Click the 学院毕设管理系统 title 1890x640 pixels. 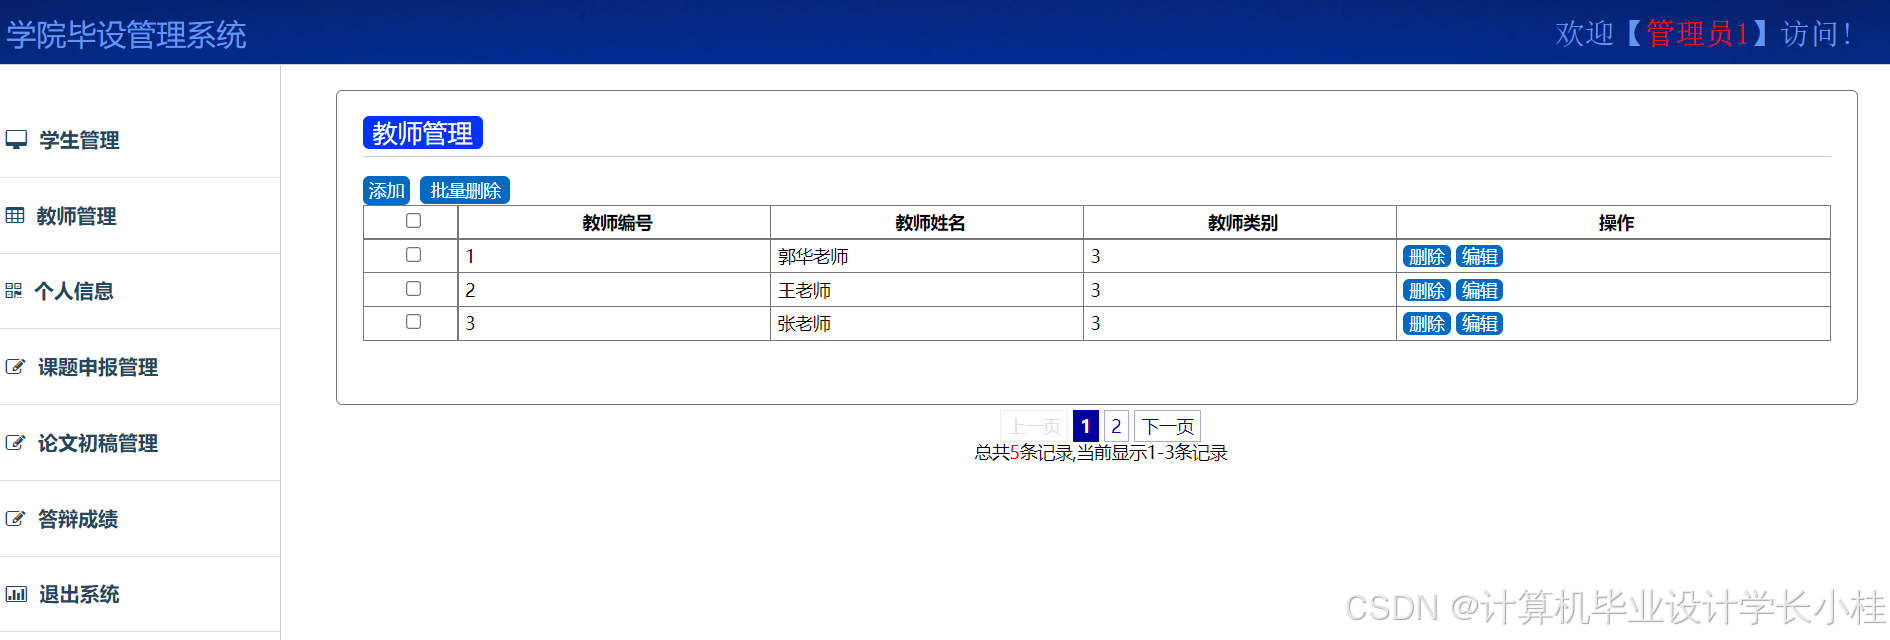click(126, 35)
